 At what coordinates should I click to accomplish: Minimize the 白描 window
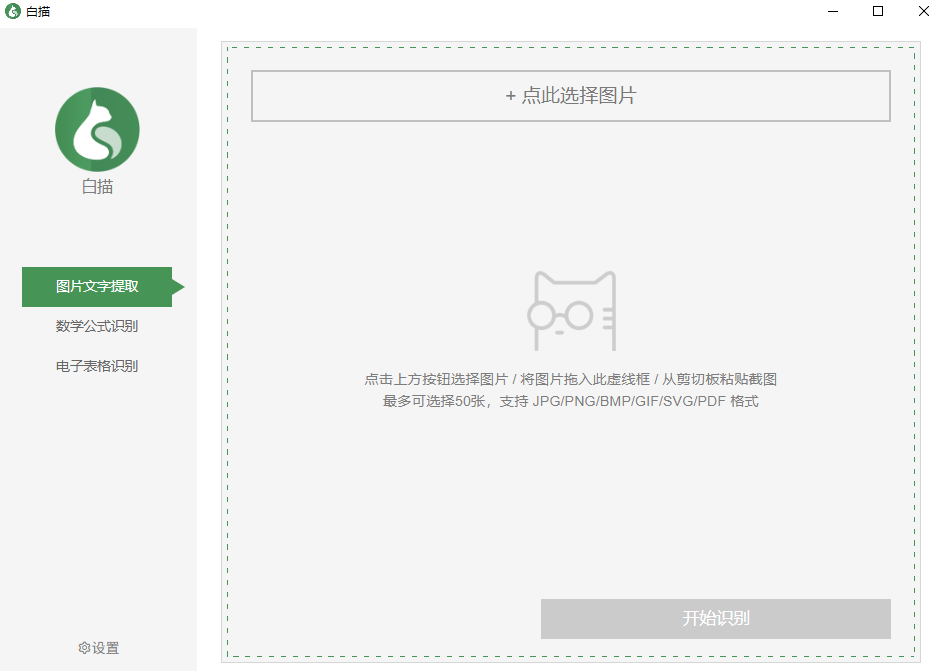click(x=833, y=11)
